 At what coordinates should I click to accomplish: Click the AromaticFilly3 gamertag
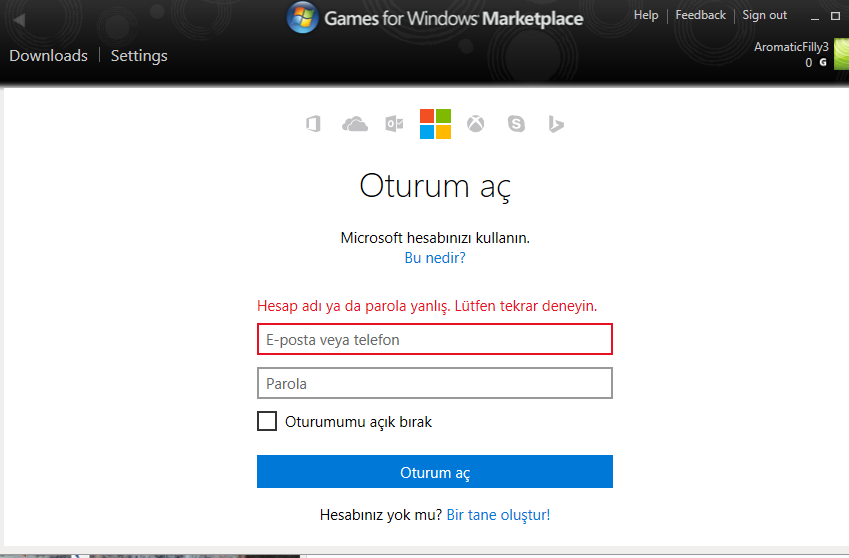pyautogui.click(x=791, y=47)
